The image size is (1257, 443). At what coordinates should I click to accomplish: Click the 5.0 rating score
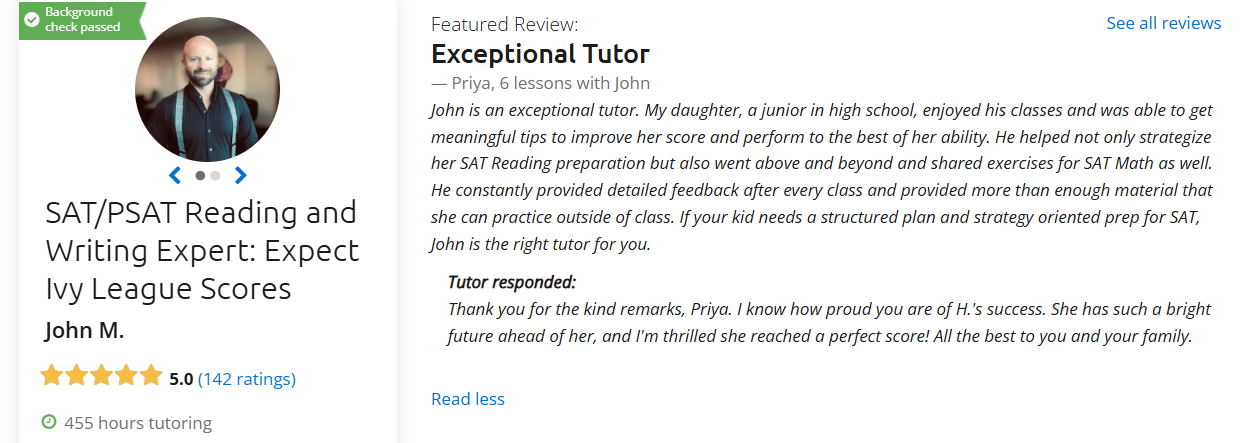[x=181, y=379]
